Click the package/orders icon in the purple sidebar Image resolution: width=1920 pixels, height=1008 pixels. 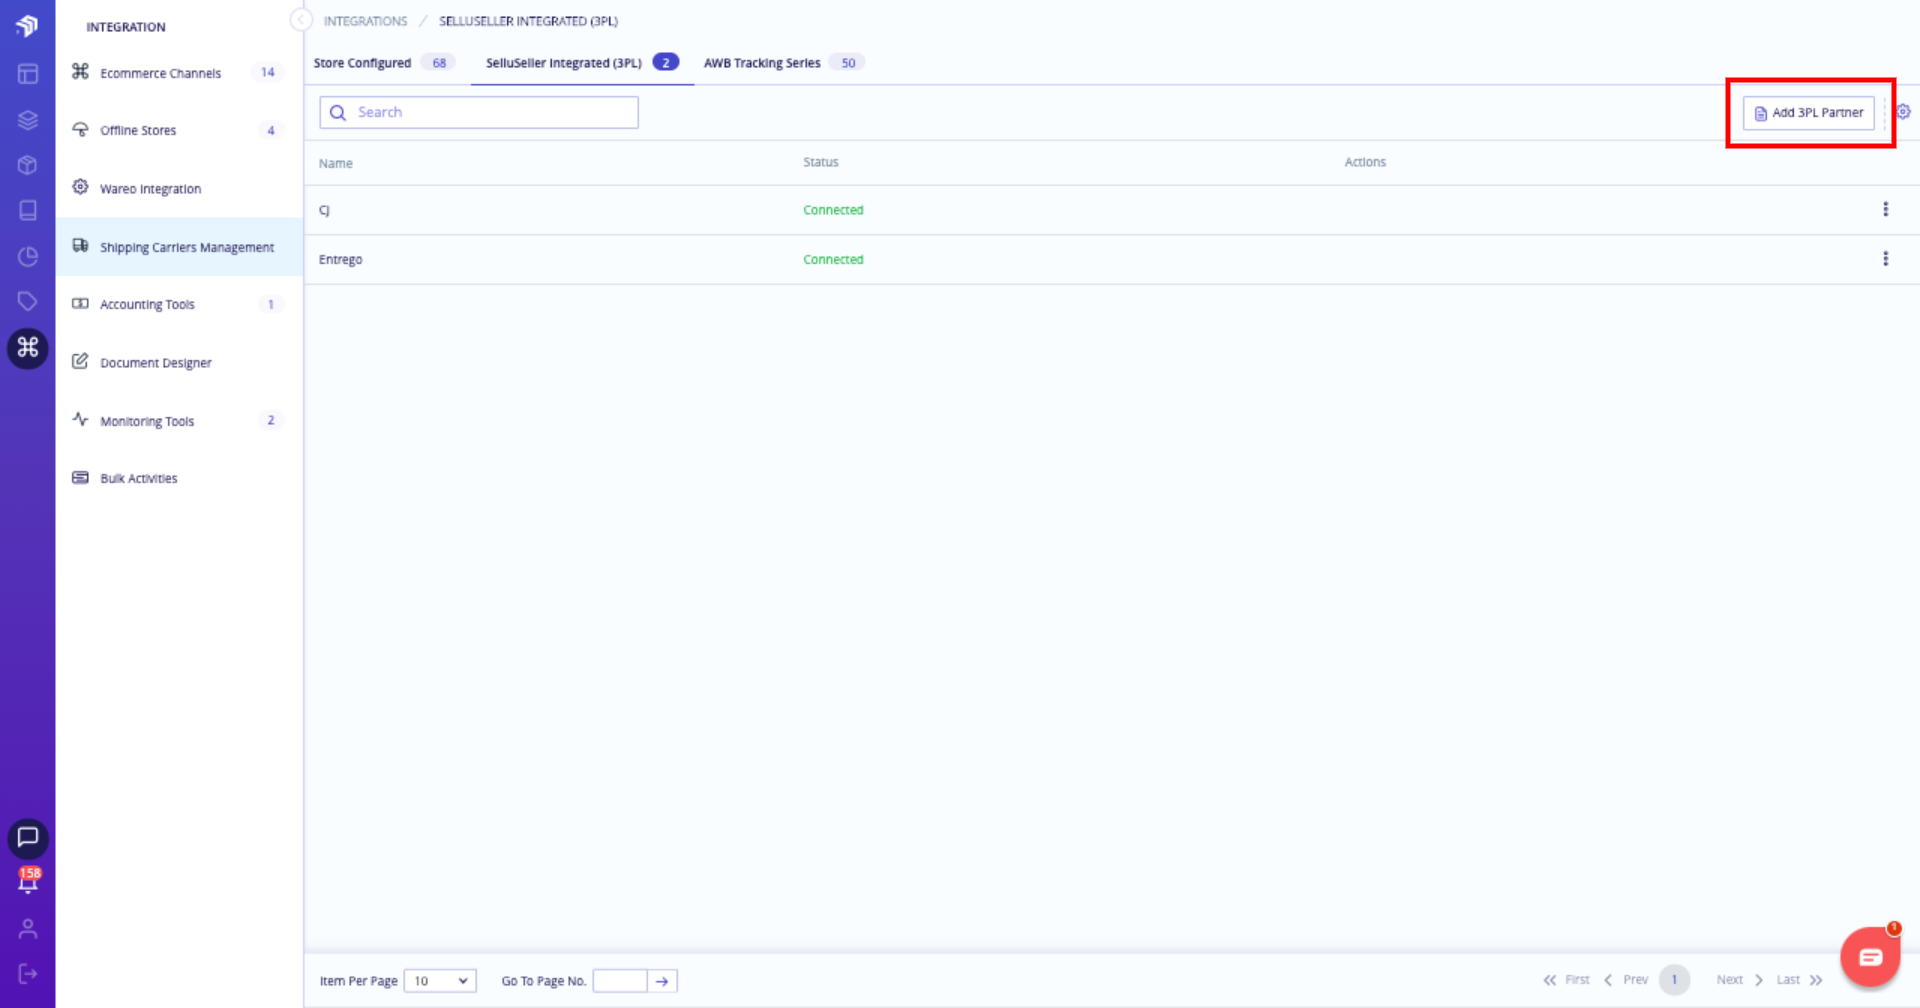27,165
